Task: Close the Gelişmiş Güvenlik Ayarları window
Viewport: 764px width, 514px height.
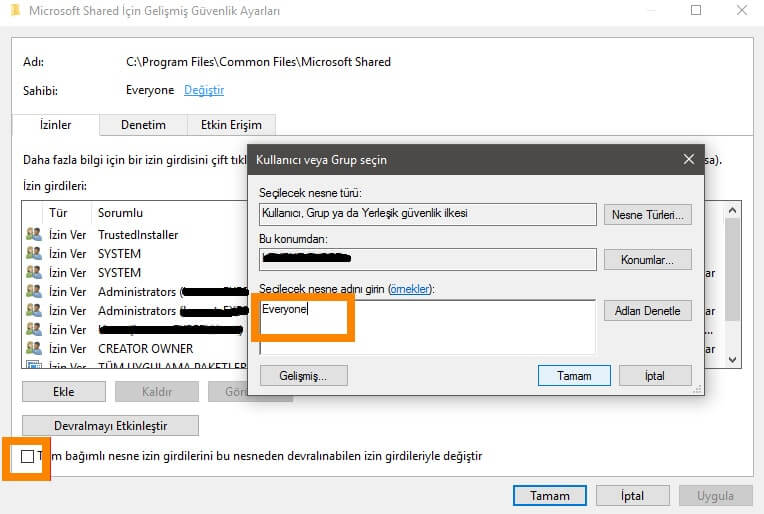Action: coord(742,10)
